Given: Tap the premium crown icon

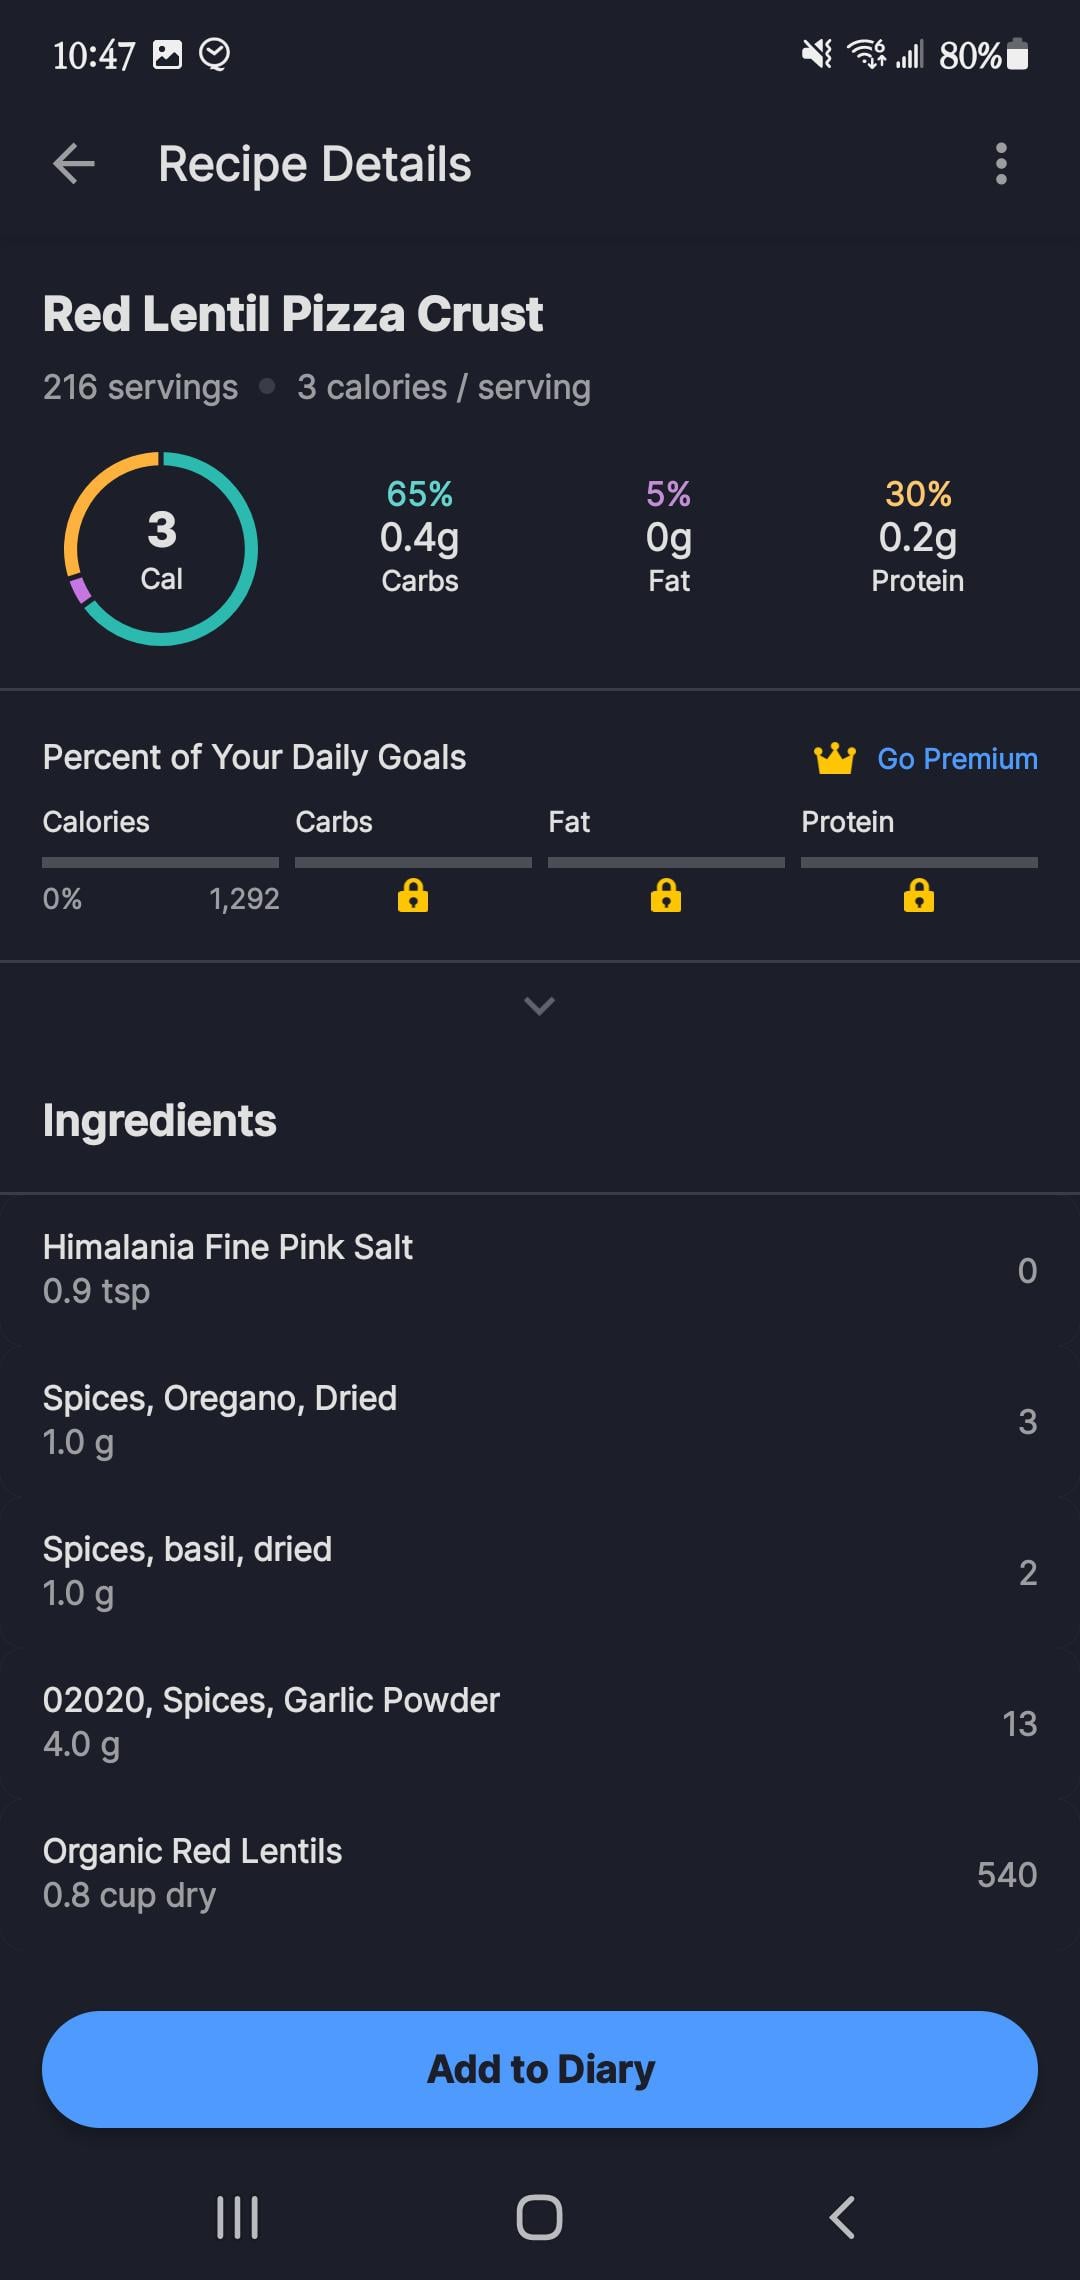Looking at the screenshot, I should click(834, 759).
